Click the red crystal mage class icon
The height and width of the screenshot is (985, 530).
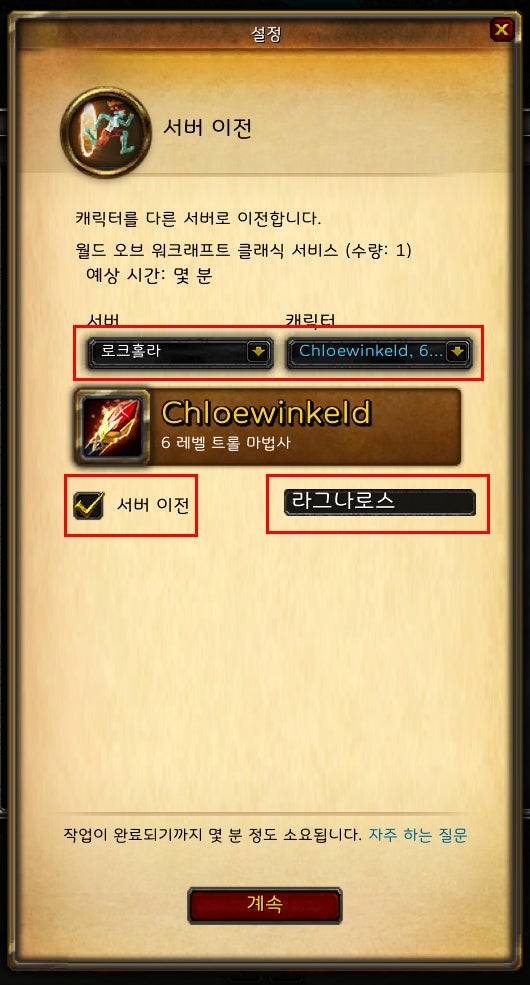pyautogui.click(x=112, y=427)
